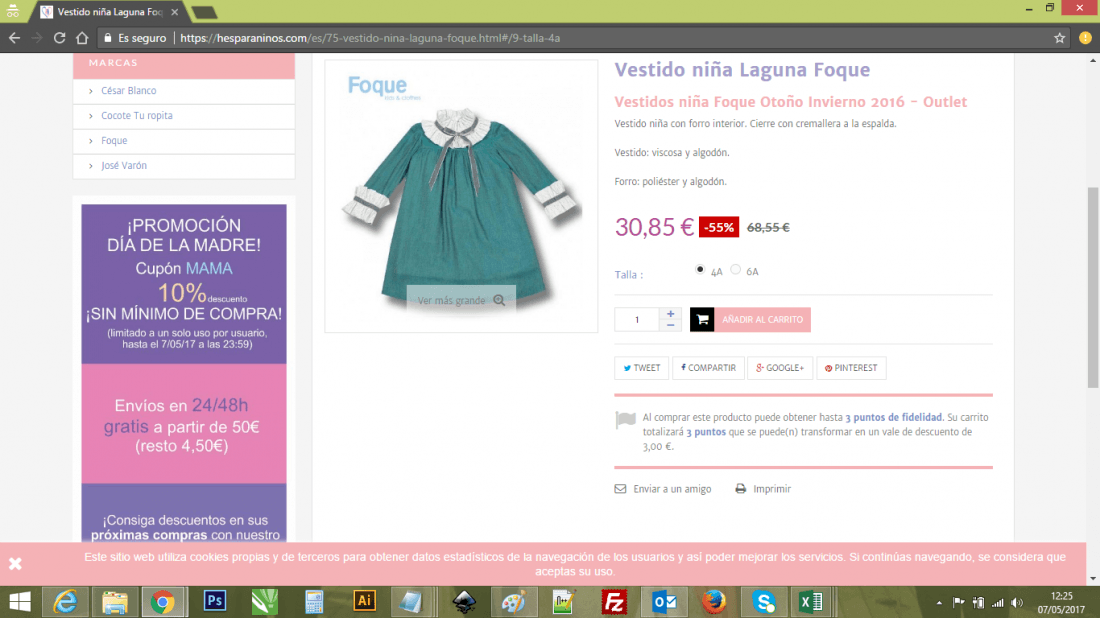Open Skype from taskbar
The height and width of the screenshot is (618, 1100).
[763, 602]
